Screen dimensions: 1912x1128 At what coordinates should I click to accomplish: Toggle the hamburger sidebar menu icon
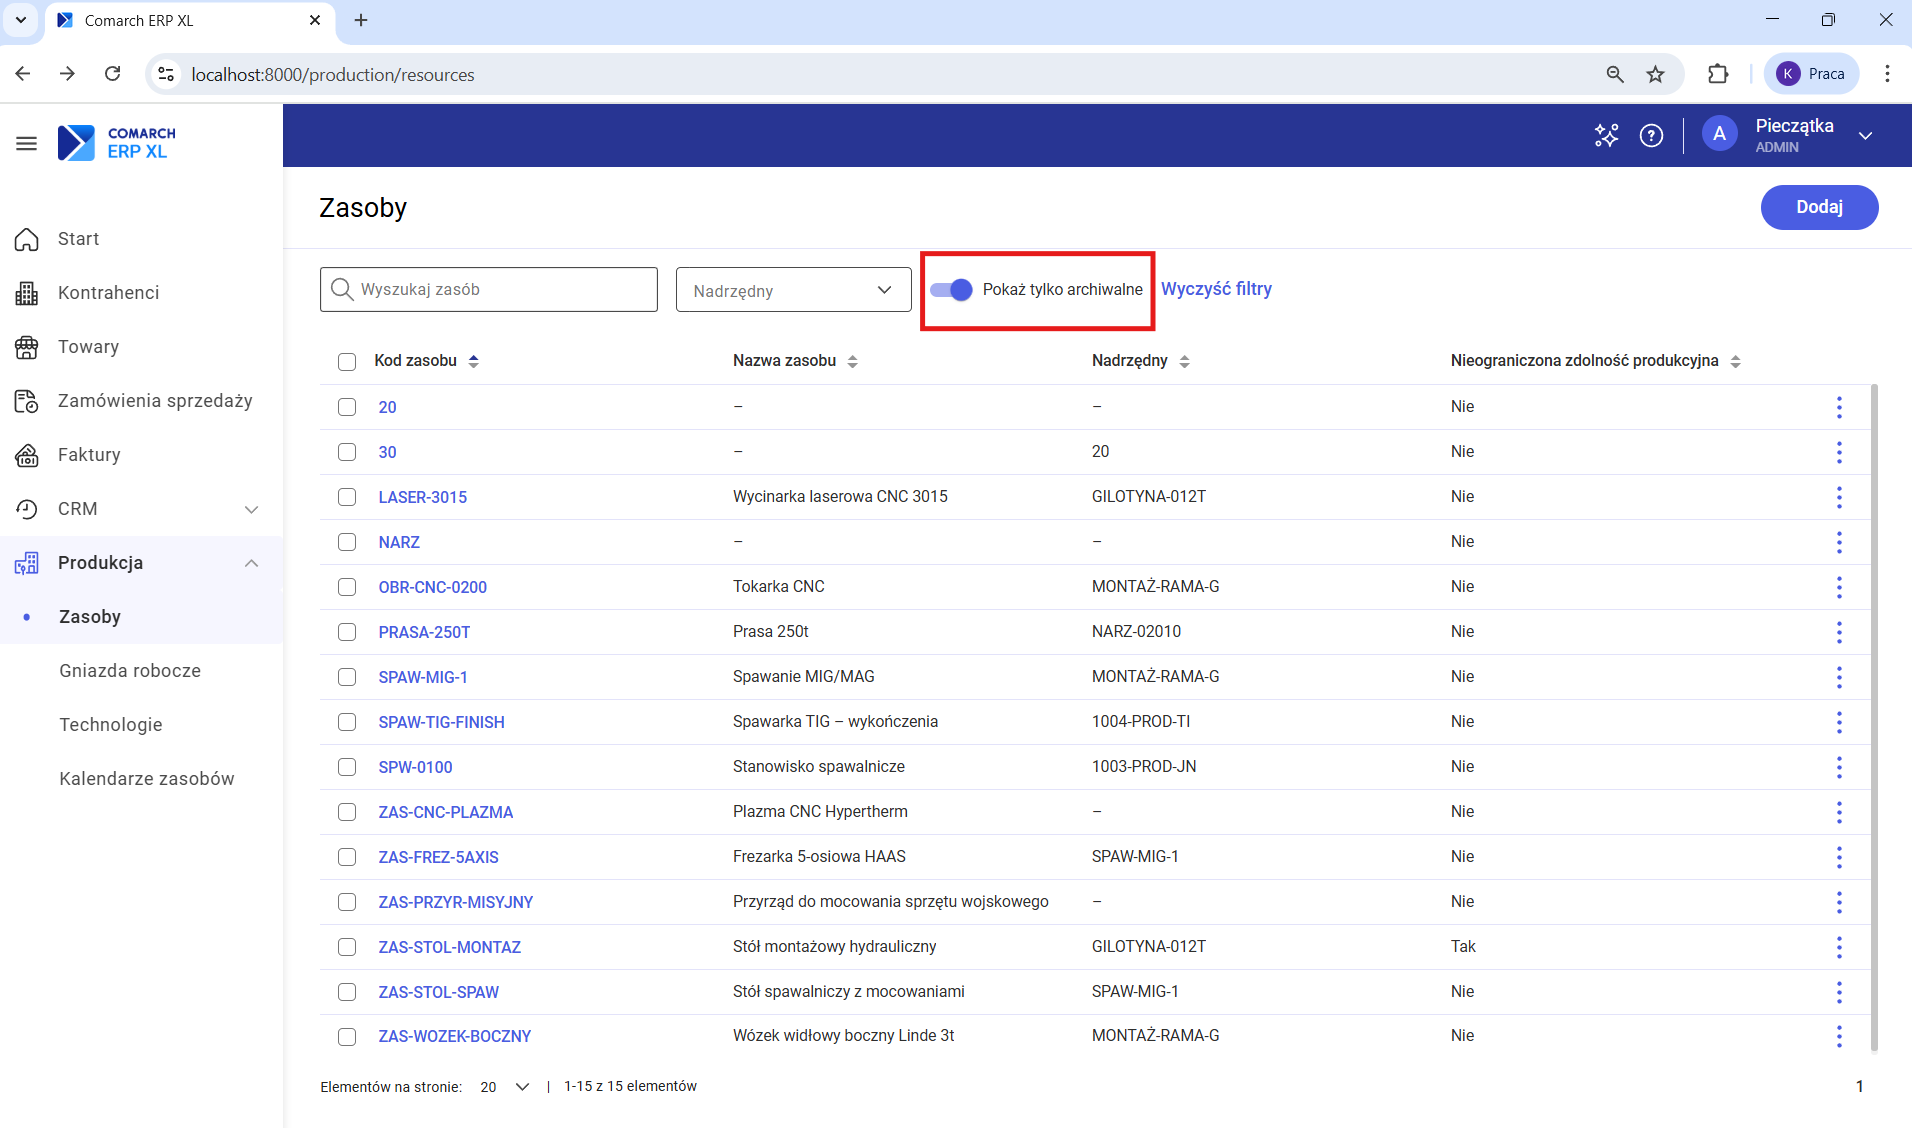point(27,144)
